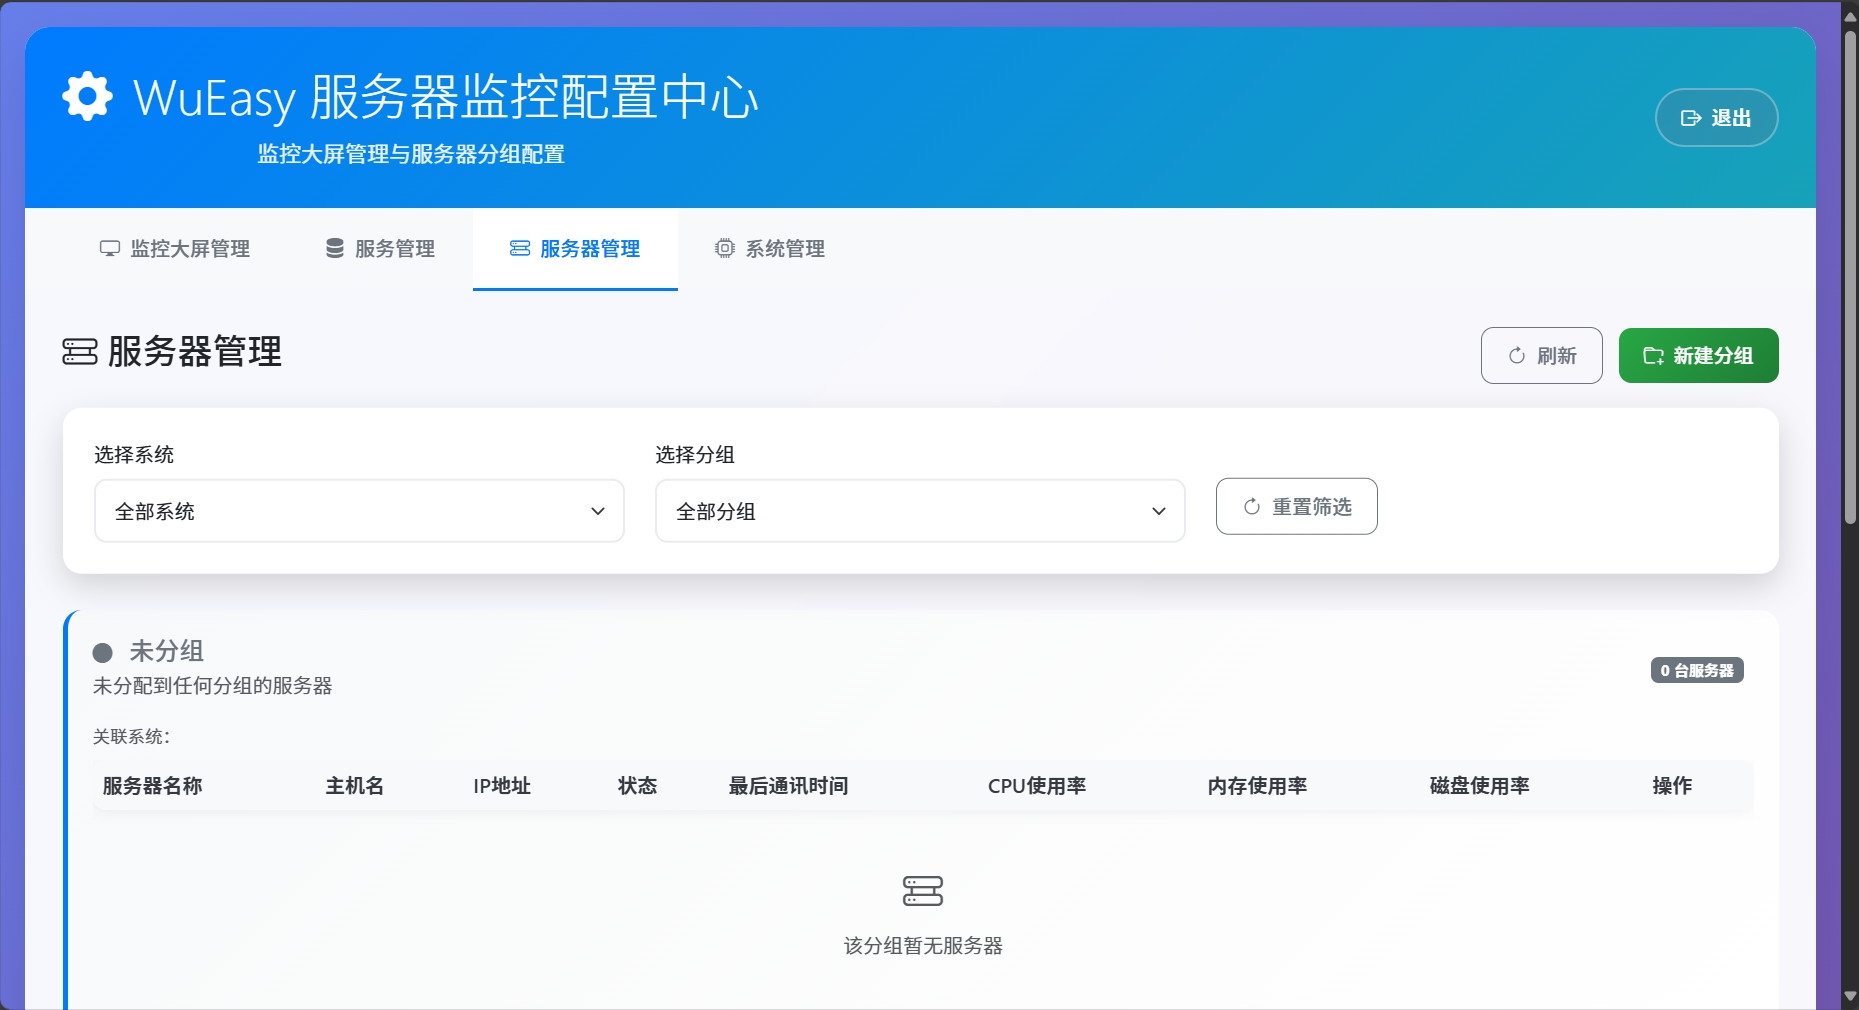Expand the 全部分组 dropdown
This screenshot has width=1859, height=1010.
click(x=920, y=511)
